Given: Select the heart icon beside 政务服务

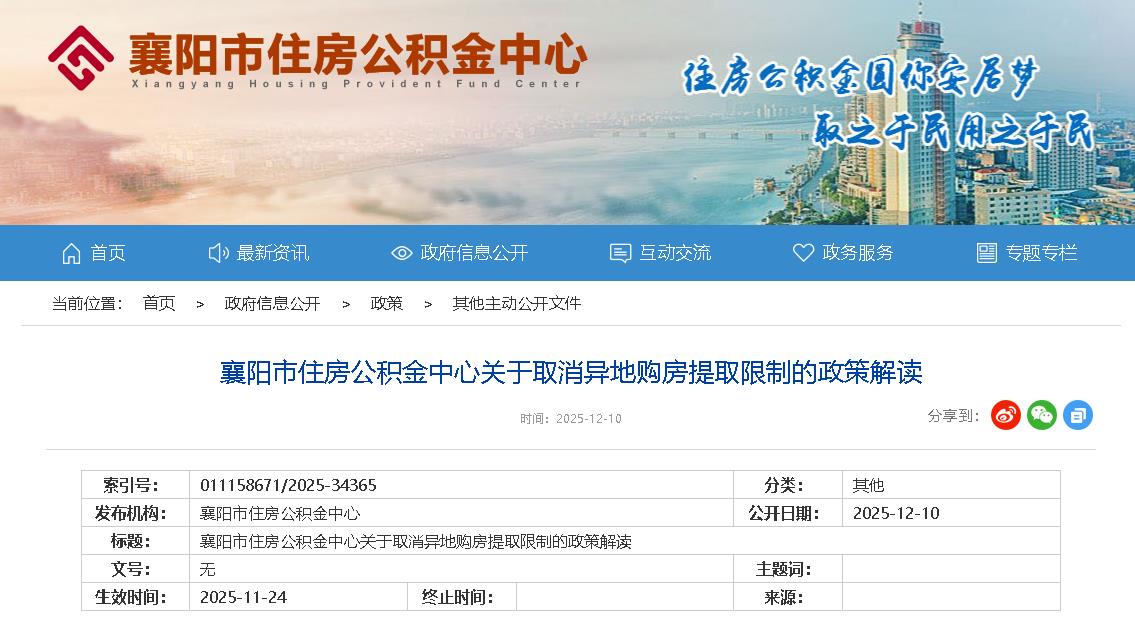Looking at the screenshot, I should point(801,253).
